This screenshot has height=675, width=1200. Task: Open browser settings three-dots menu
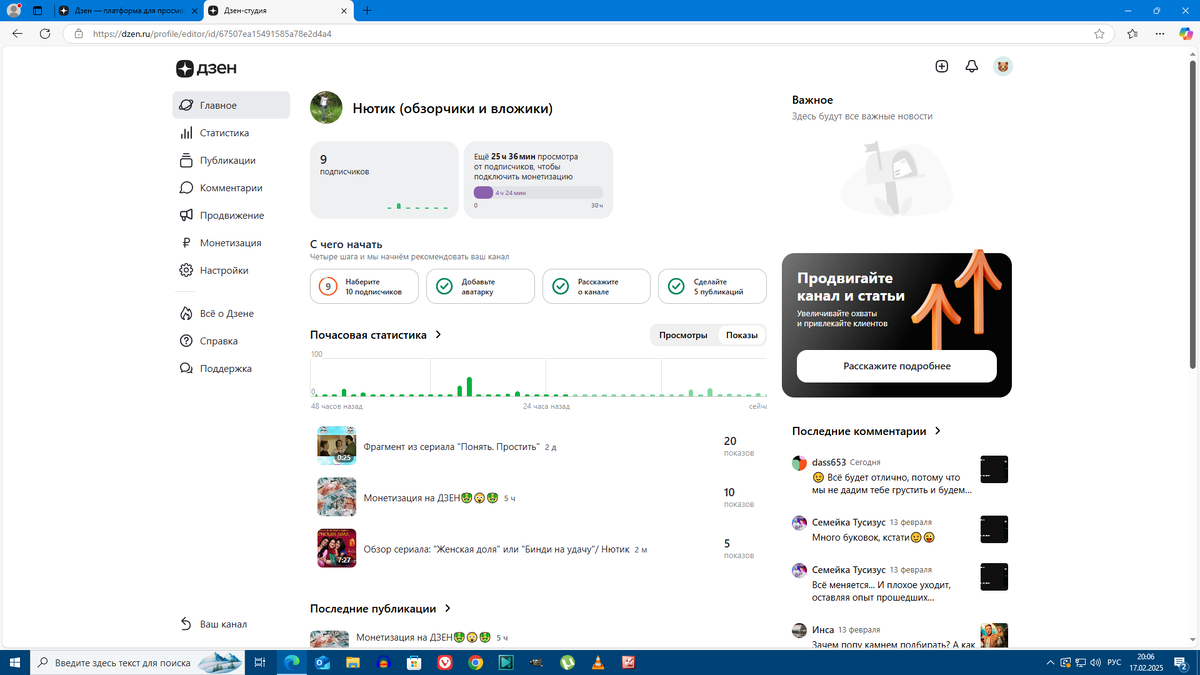coord(1160,33)
